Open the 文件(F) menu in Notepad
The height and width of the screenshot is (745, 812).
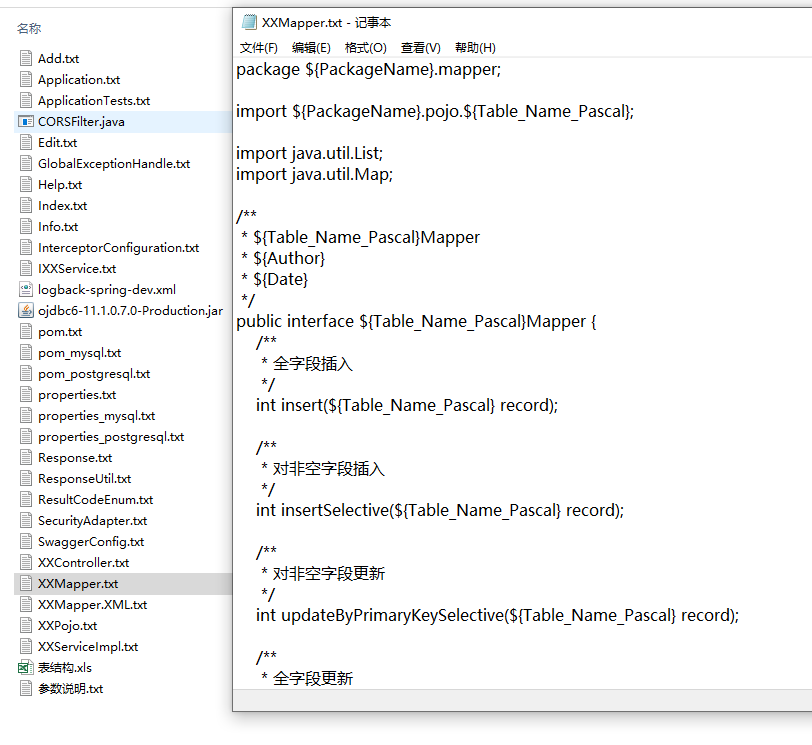coord(258,48)
